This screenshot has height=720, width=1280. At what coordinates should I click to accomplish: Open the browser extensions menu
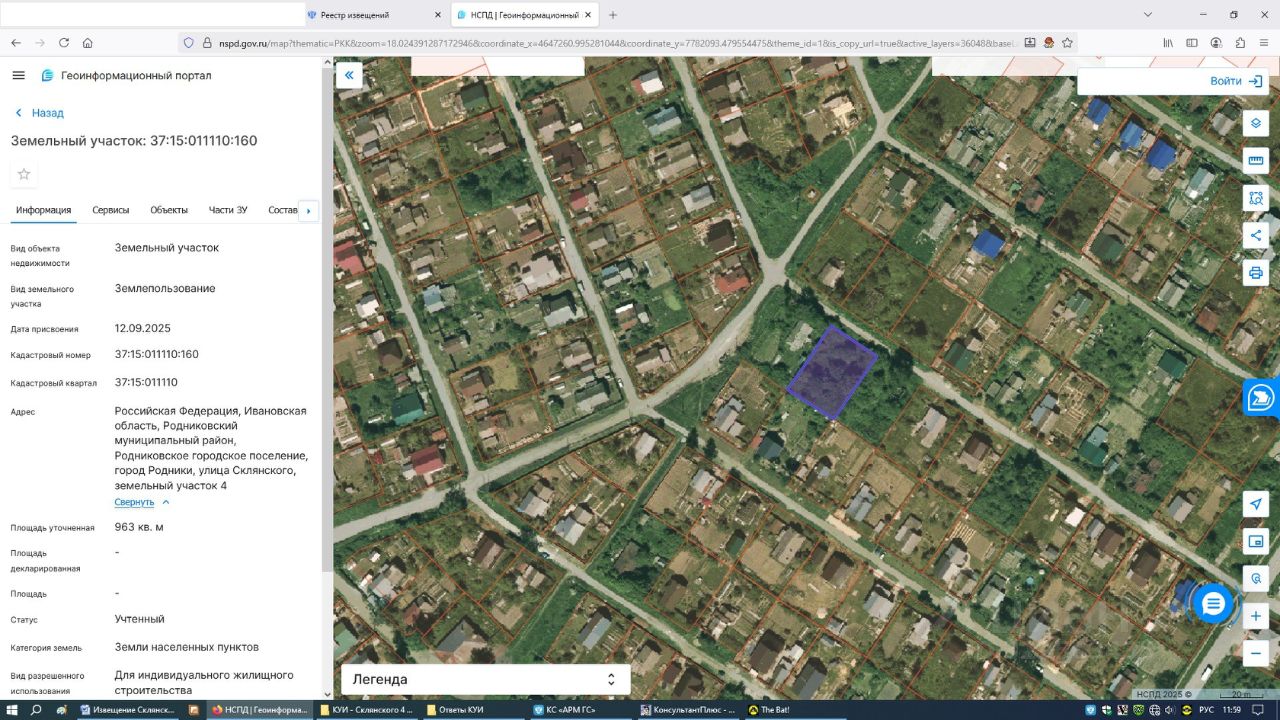pos(1240,43)
